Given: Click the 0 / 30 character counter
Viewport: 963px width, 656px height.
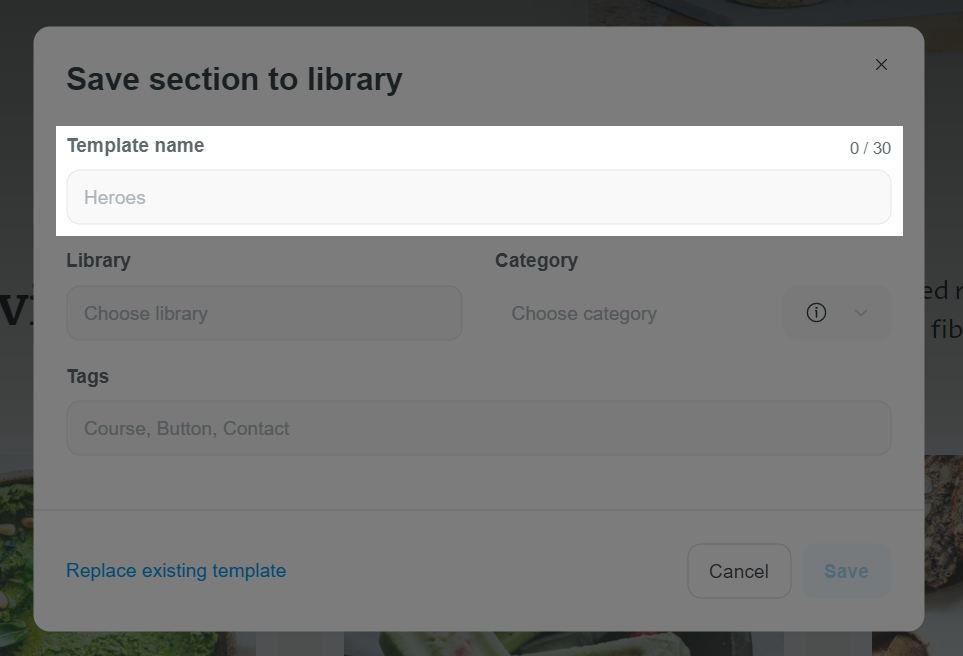Looking at the screenshot, I should click(x=870, y=149).
